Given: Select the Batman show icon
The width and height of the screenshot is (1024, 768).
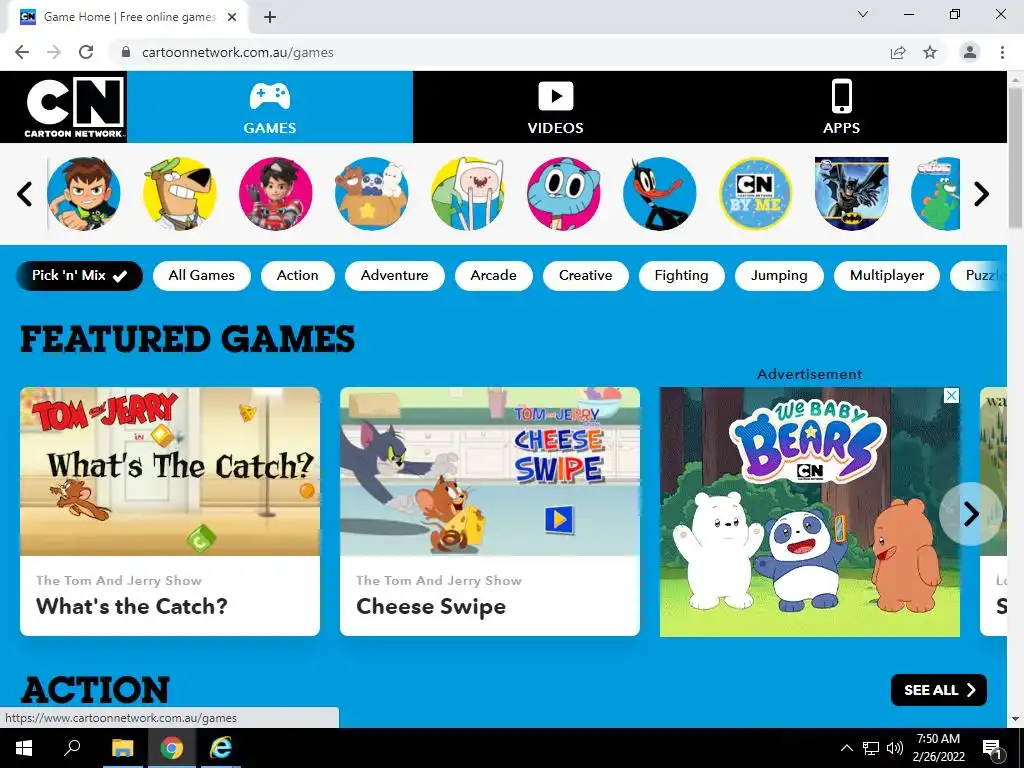Looking at the screenshot, I should pos(852,193).
